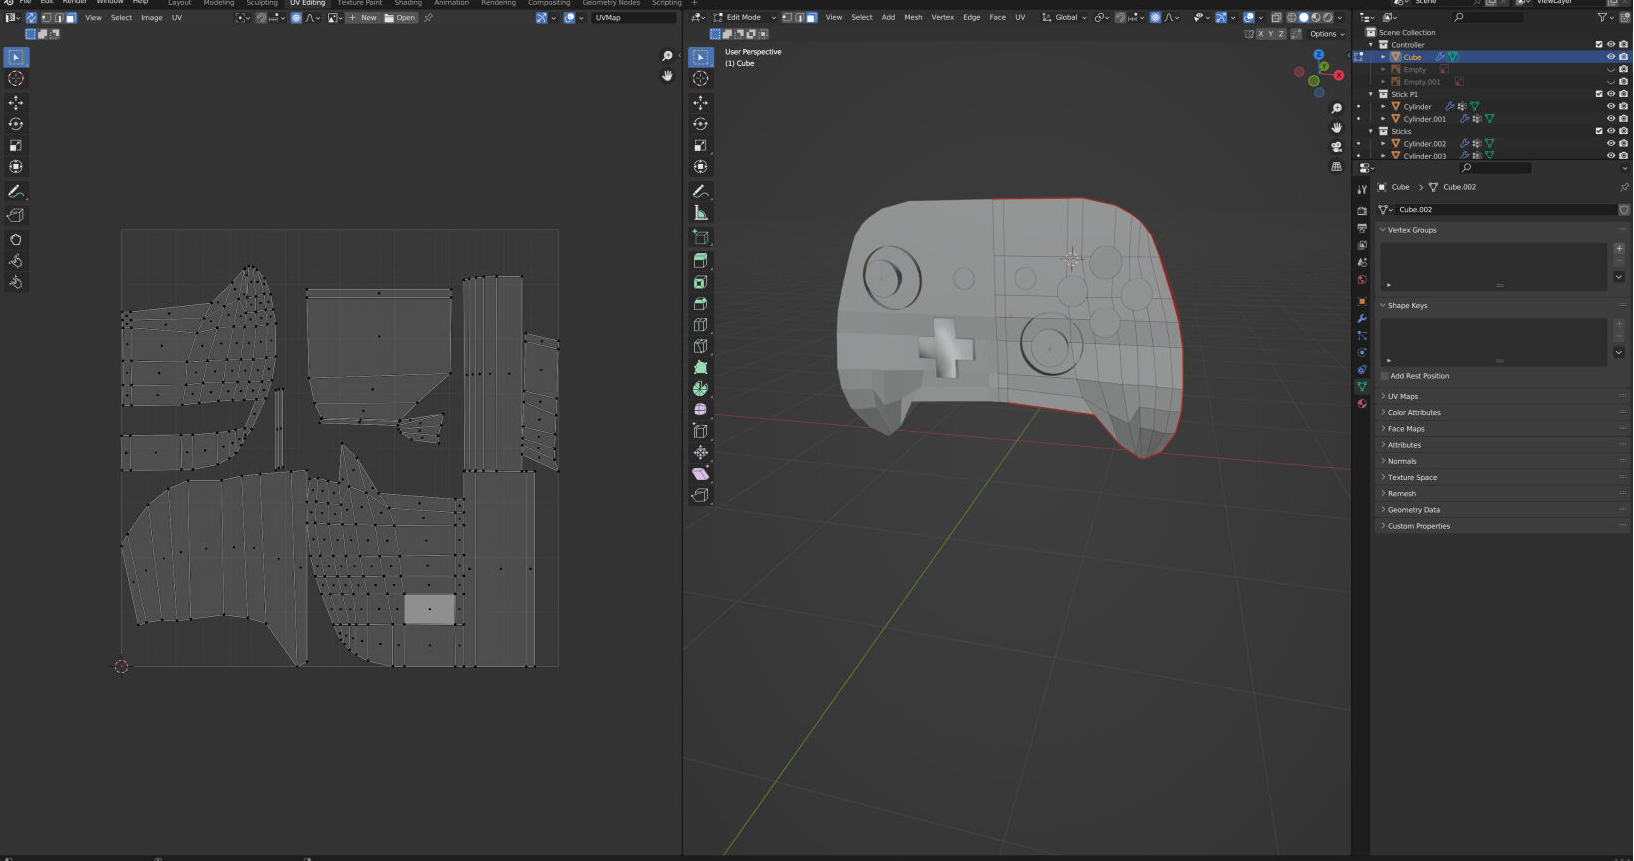Click the Move tool in the 3D viewport

coord(700,103)
